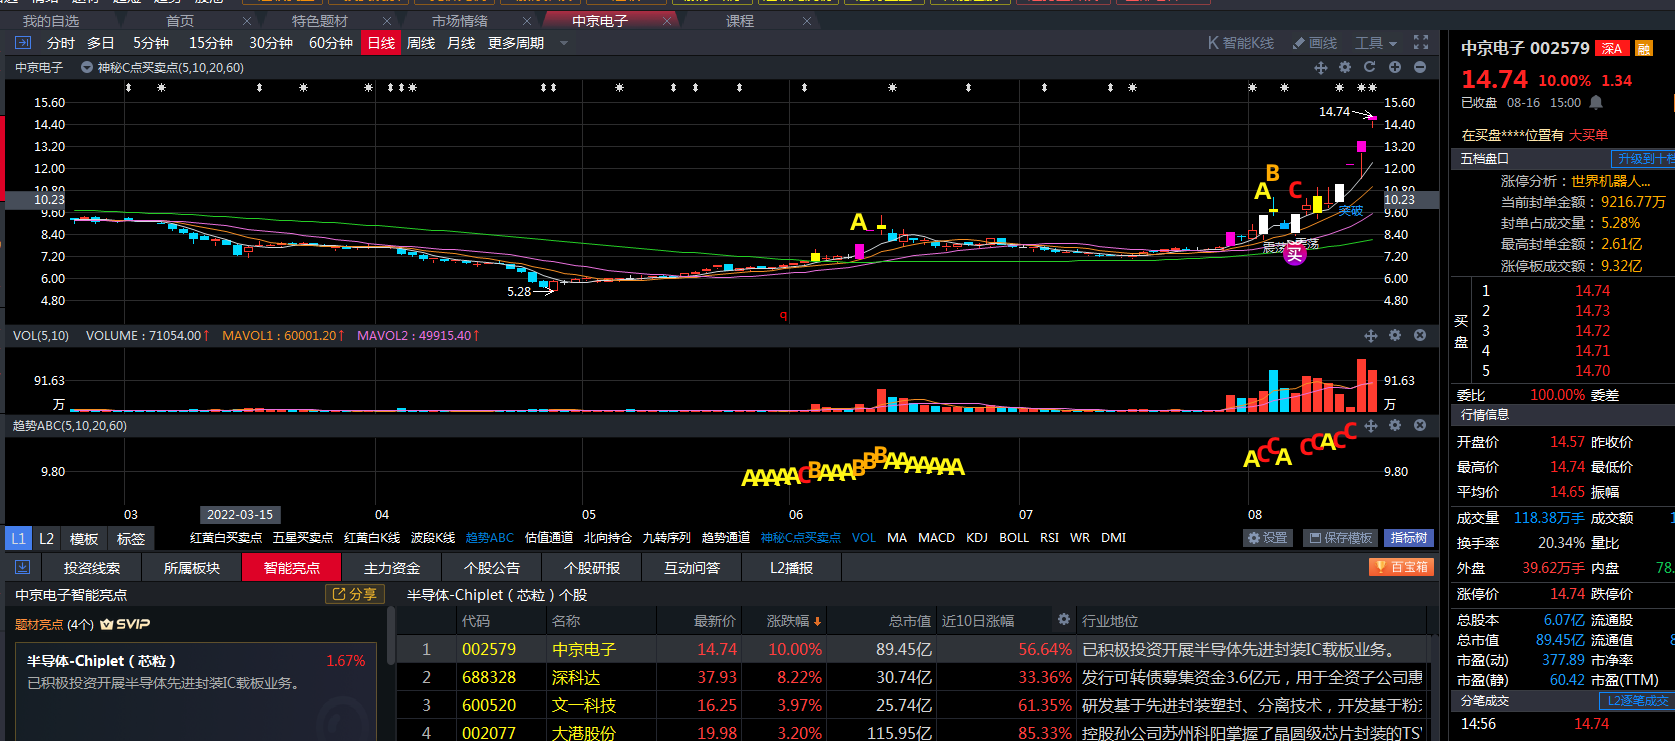Open the 指标树 indicator tree
This screenshot has width=1675, height=741.
tap(1409, 538)
